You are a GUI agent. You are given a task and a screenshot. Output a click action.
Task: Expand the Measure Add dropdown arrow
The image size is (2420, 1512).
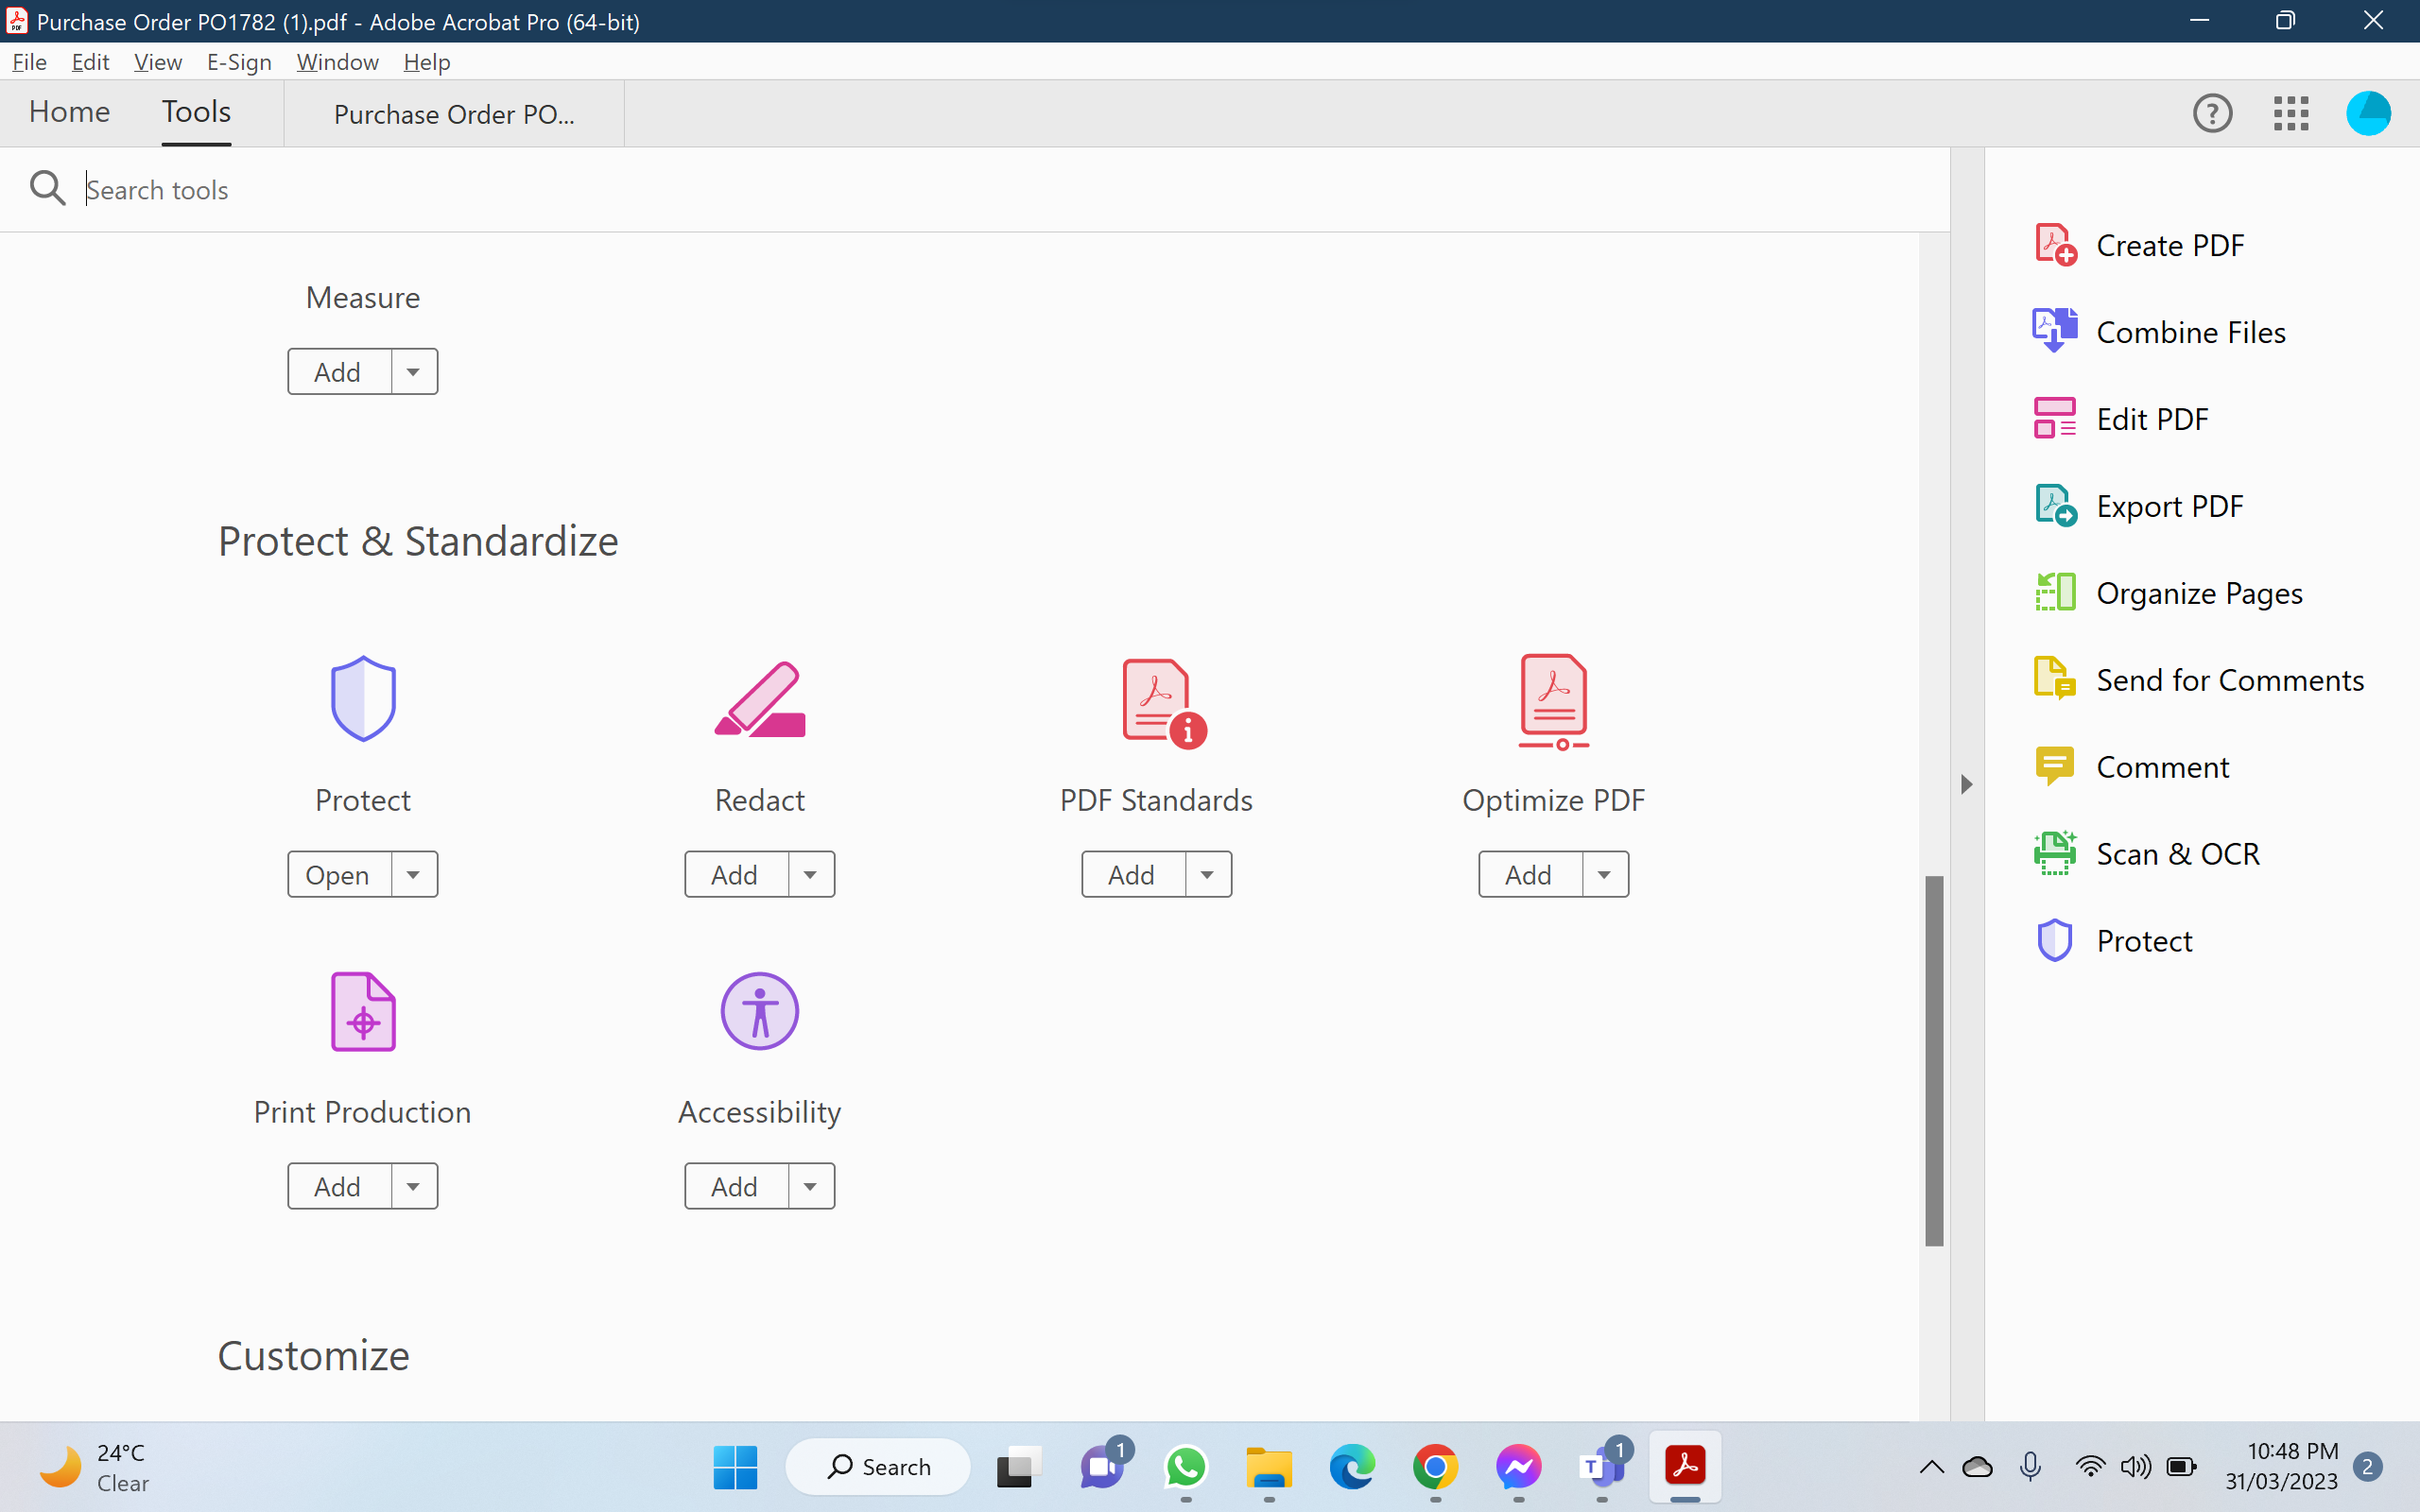click(413, 371)
